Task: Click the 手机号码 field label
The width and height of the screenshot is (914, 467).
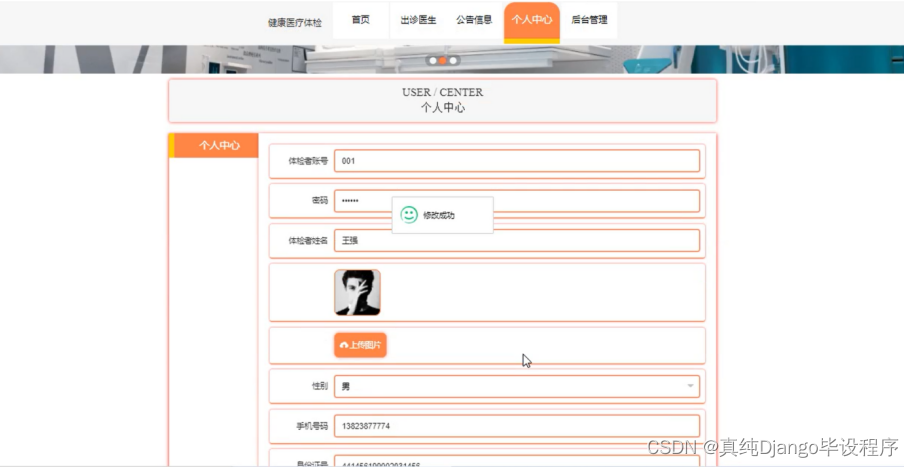Action: [x=312, y=426]
